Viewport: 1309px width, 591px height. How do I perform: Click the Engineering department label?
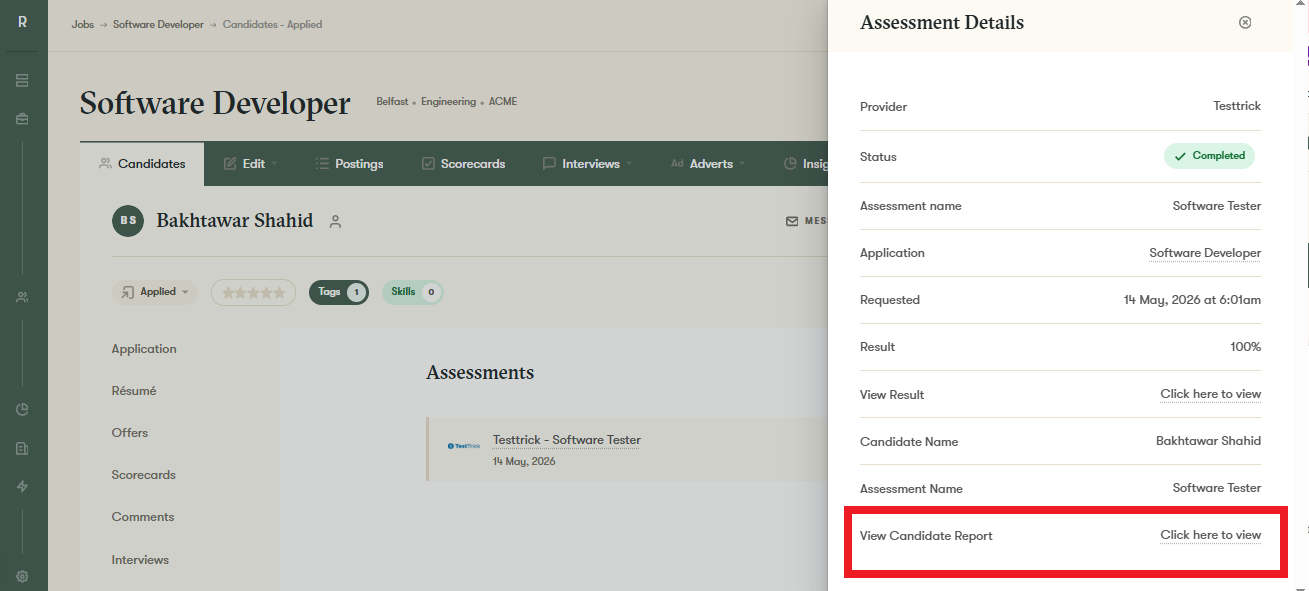447,102
